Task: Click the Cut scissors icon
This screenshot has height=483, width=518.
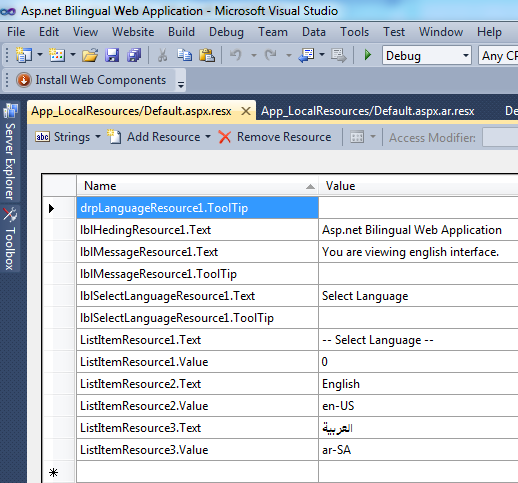Action: [162, 55]
